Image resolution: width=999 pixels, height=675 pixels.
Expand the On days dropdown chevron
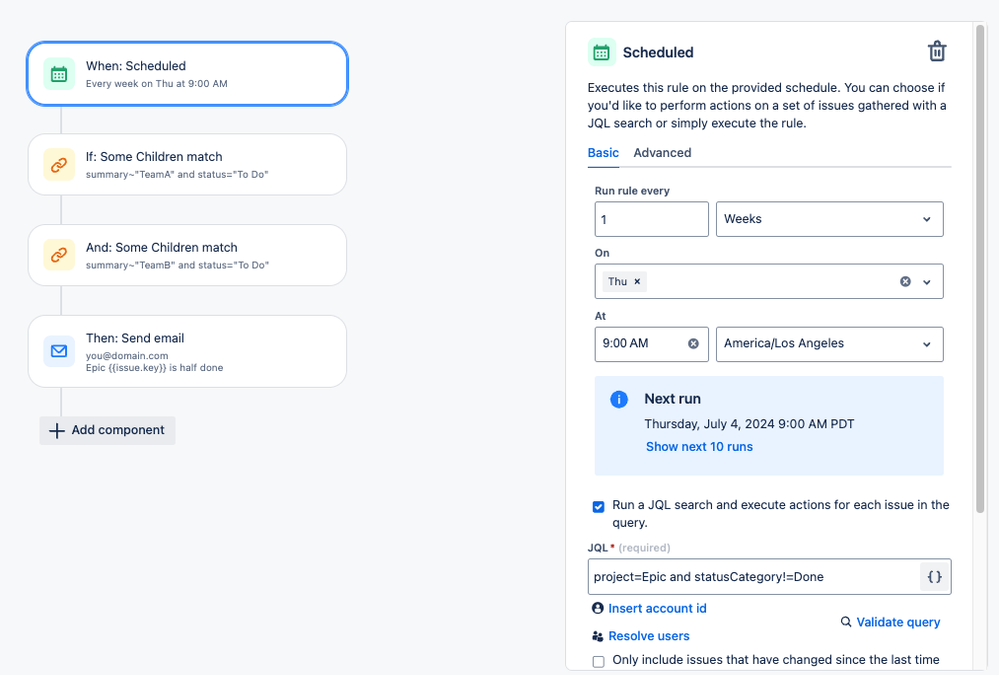tap(927, 282)
